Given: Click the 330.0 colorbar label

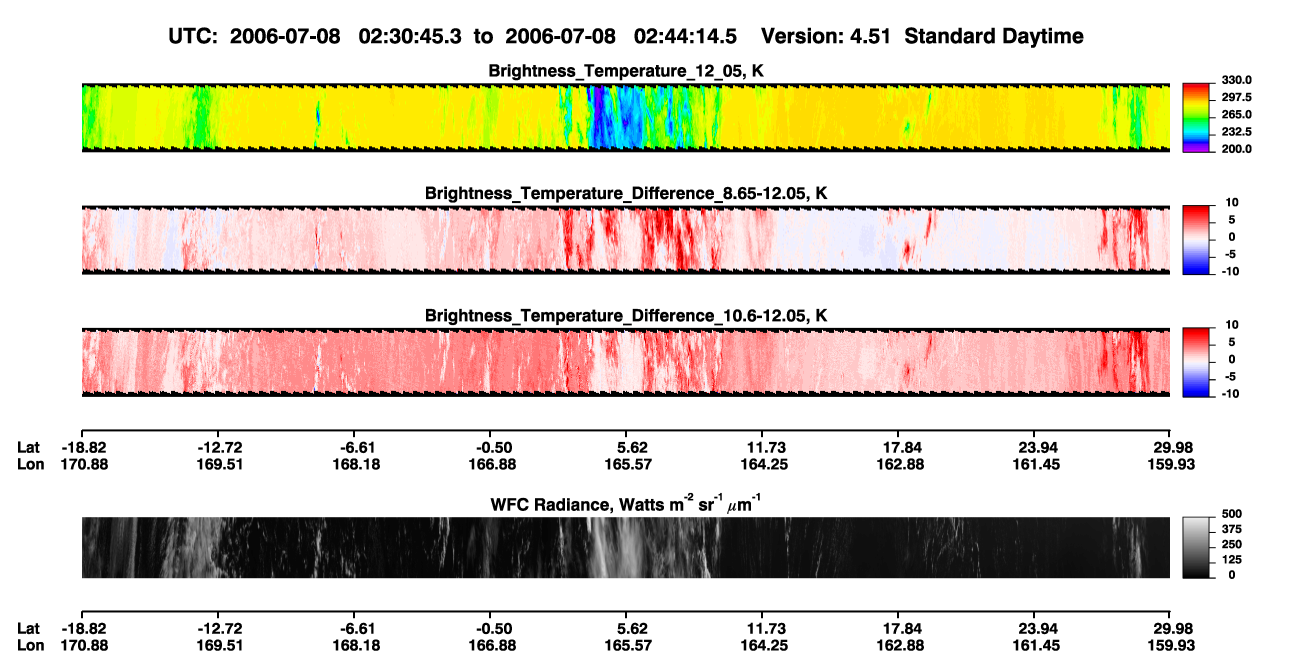Looking at the screenshot, I should click(1237, 81).
